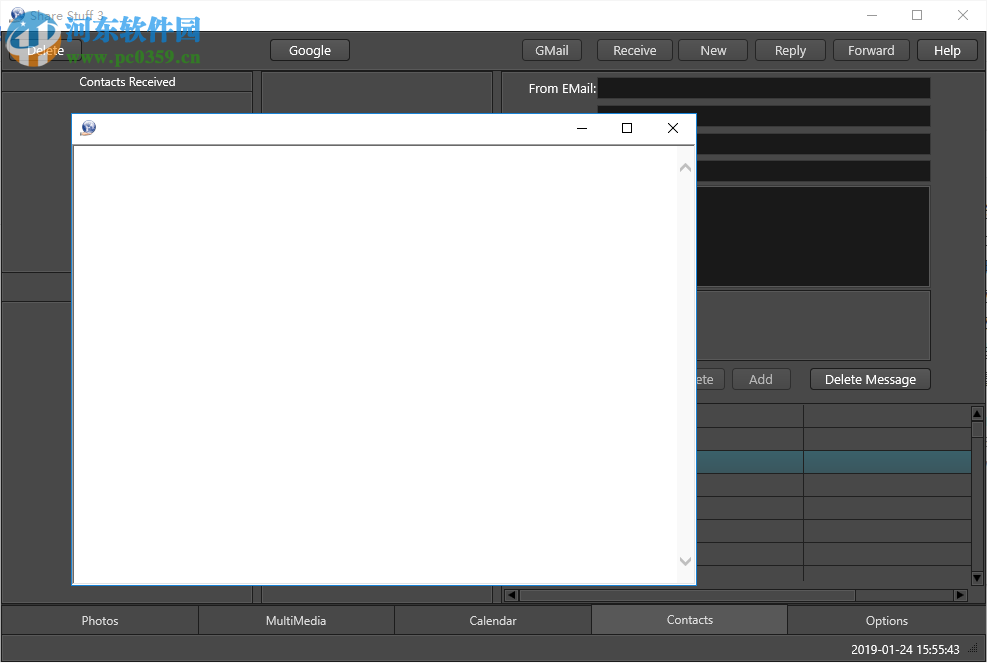
Task: Click the Add button
Action: pyautogui.click(x=760, y=380)
